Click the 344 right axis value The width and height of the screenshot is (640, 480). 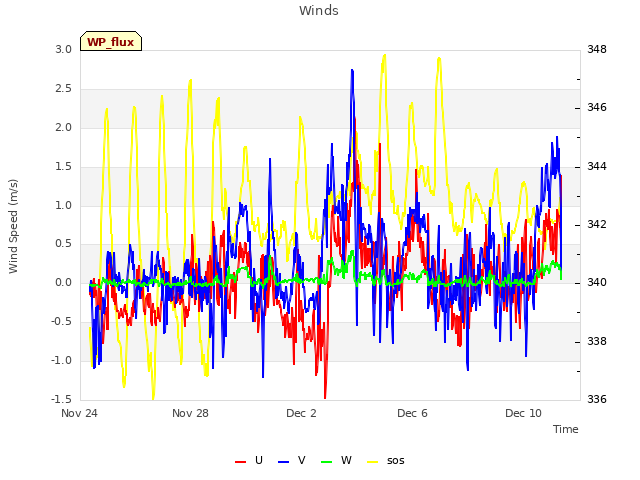[597, 167]
